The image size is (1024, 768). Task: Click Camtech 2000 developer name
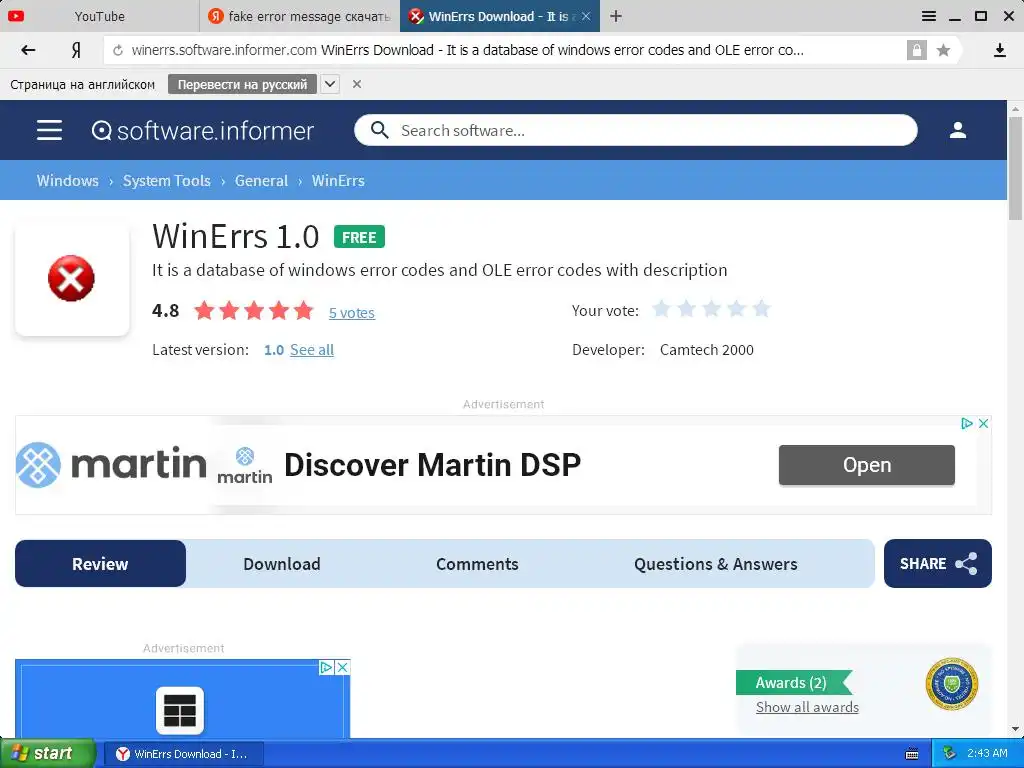pyautogui.click(x=707, y=350)
